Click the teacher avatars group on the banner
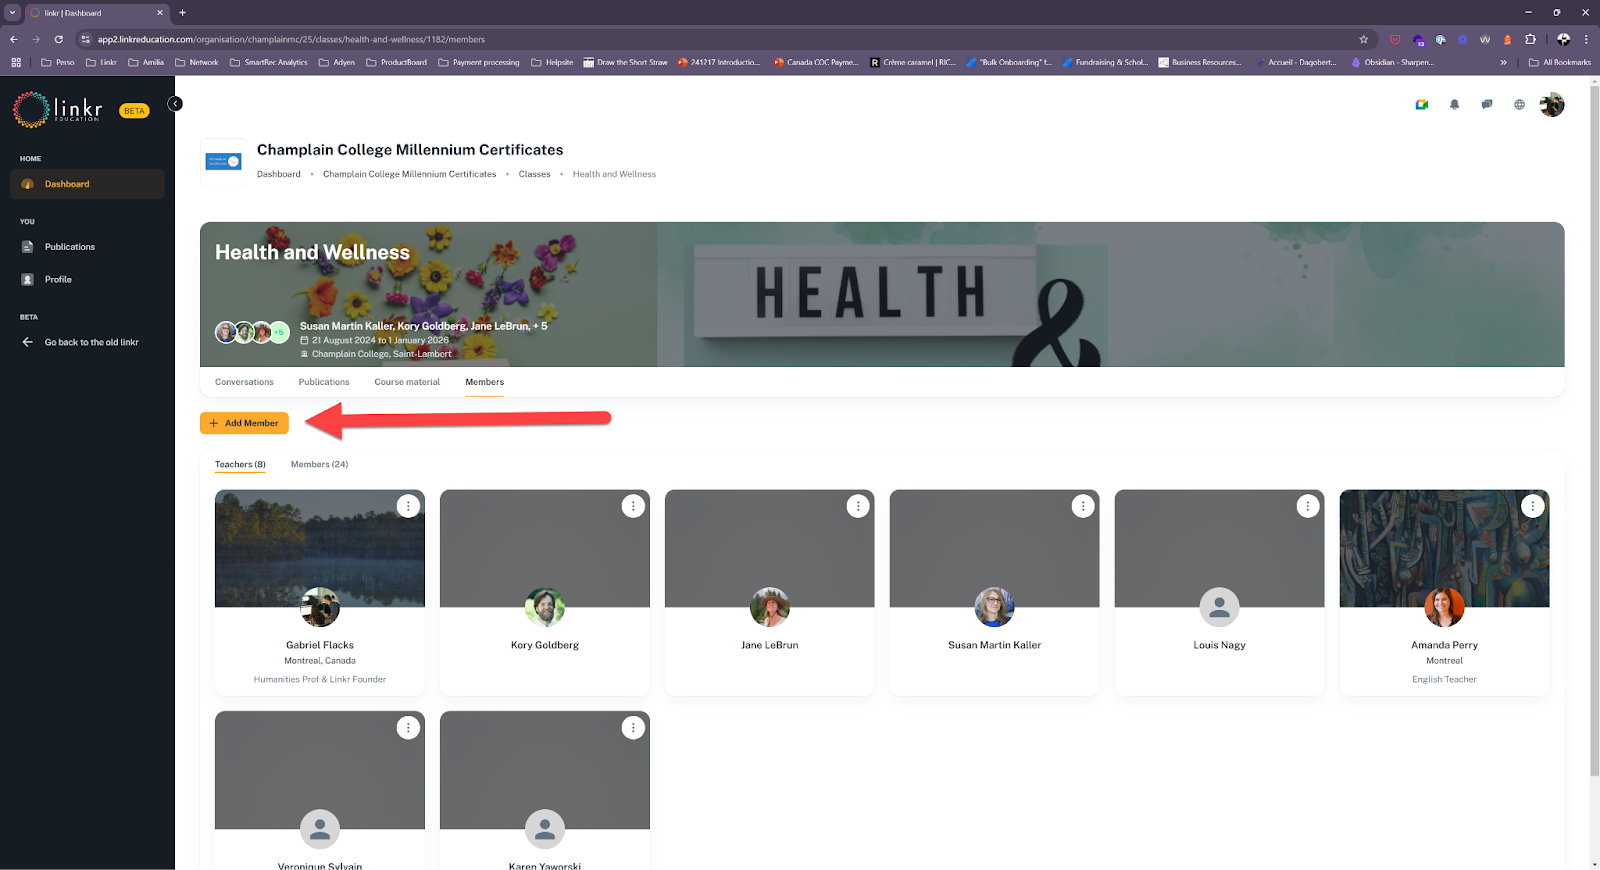 252,332
